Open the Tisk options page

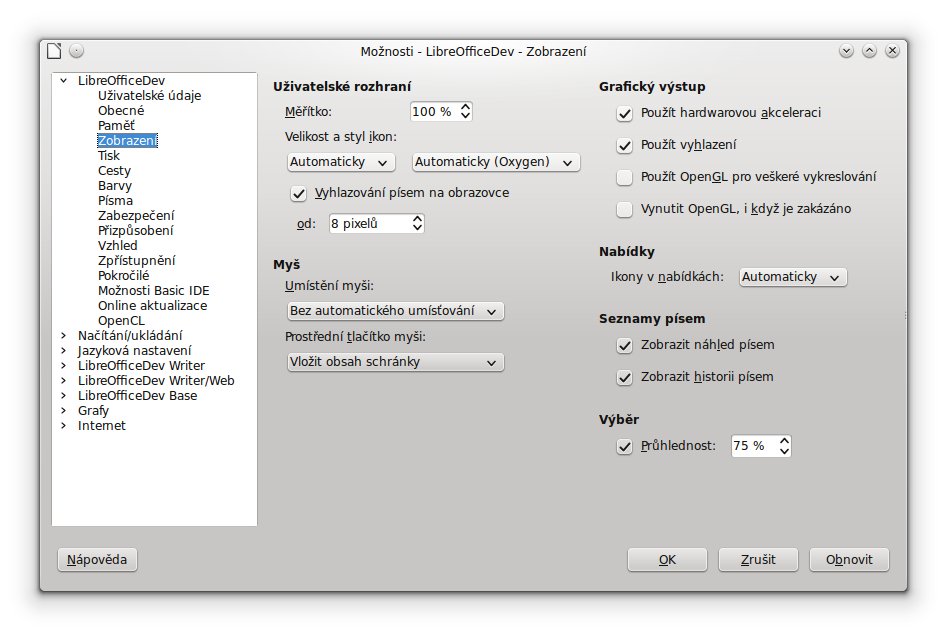109,156
